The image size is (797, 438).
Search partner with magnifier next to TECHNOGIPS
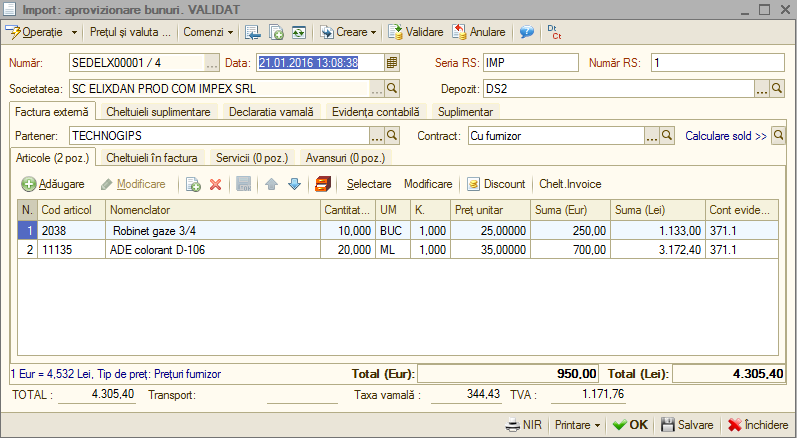[392, 136]
